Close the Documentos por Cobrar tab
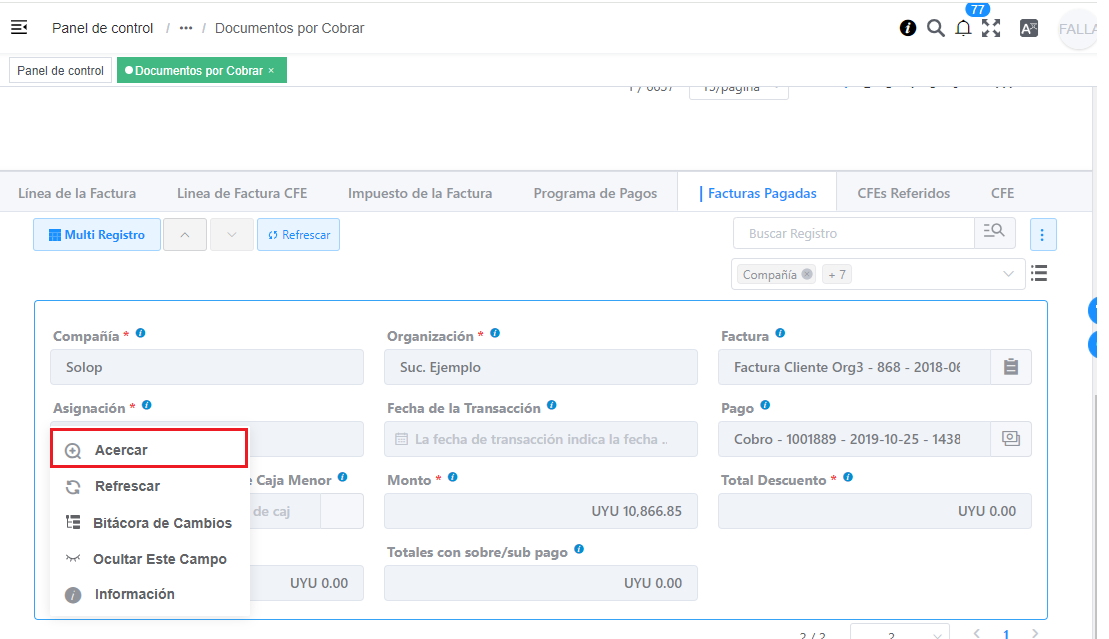Screen dimensions: 1109x639 click(271, 71)
